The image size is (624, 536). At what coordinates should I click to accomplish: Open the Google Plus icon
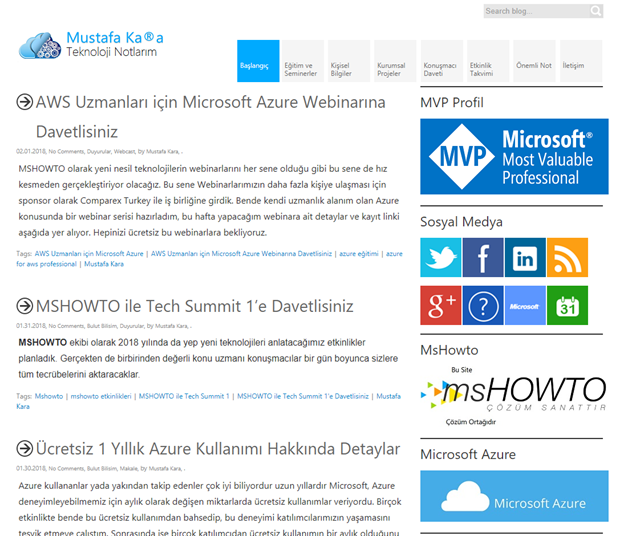tap(441, 305)
